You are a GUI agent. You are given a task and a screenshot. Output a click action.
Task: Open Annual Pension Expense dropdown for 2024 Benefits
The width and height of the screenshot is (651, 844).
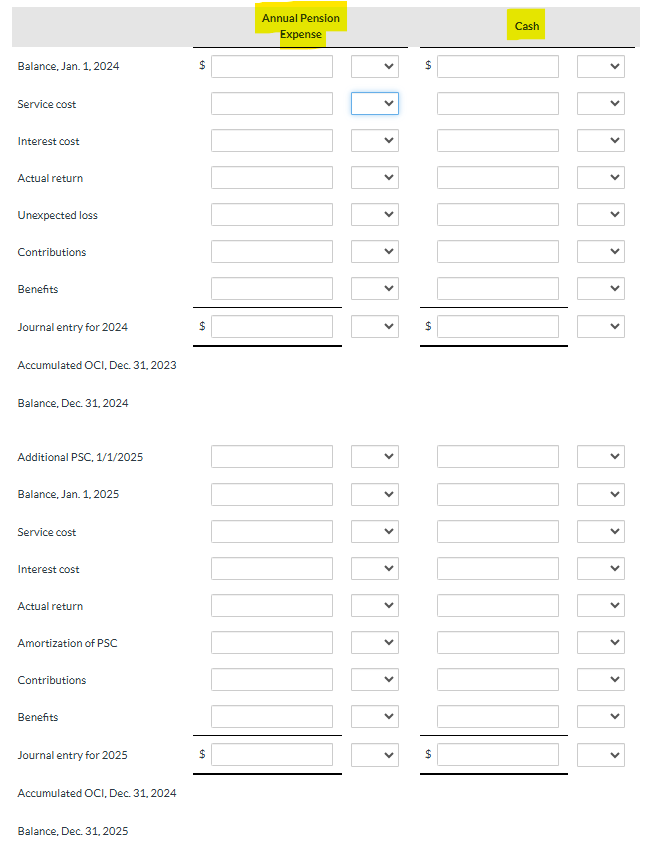pyautogui.click(x=375, y=289)
